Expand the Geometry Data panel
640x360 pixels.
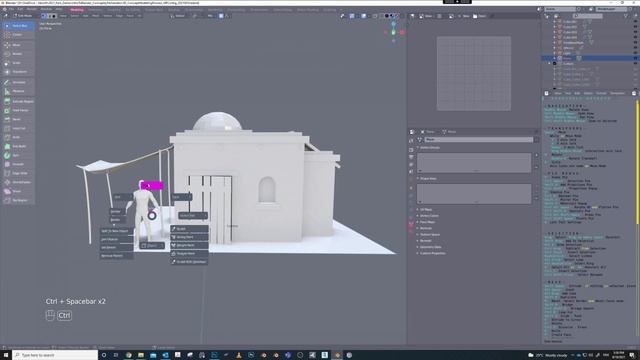(429, 247)
